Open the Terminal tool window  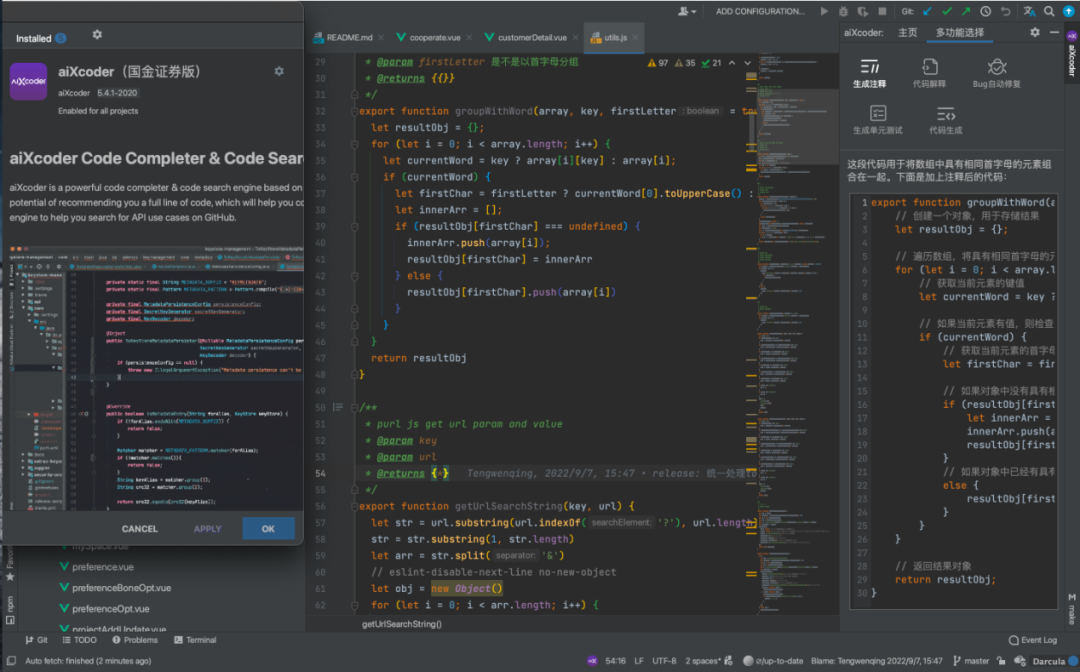click(195, 640)
